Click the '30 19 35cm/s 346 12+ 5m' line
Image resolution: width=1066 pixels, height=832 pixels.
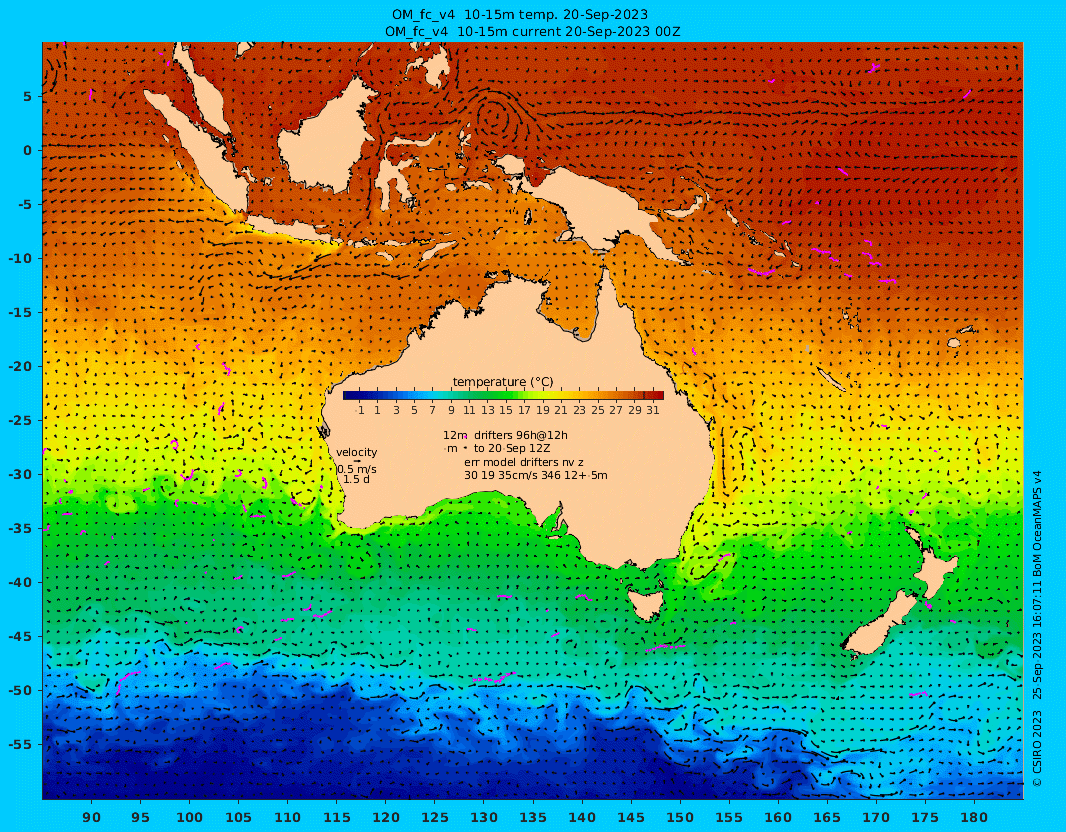(x=536, y=475)
